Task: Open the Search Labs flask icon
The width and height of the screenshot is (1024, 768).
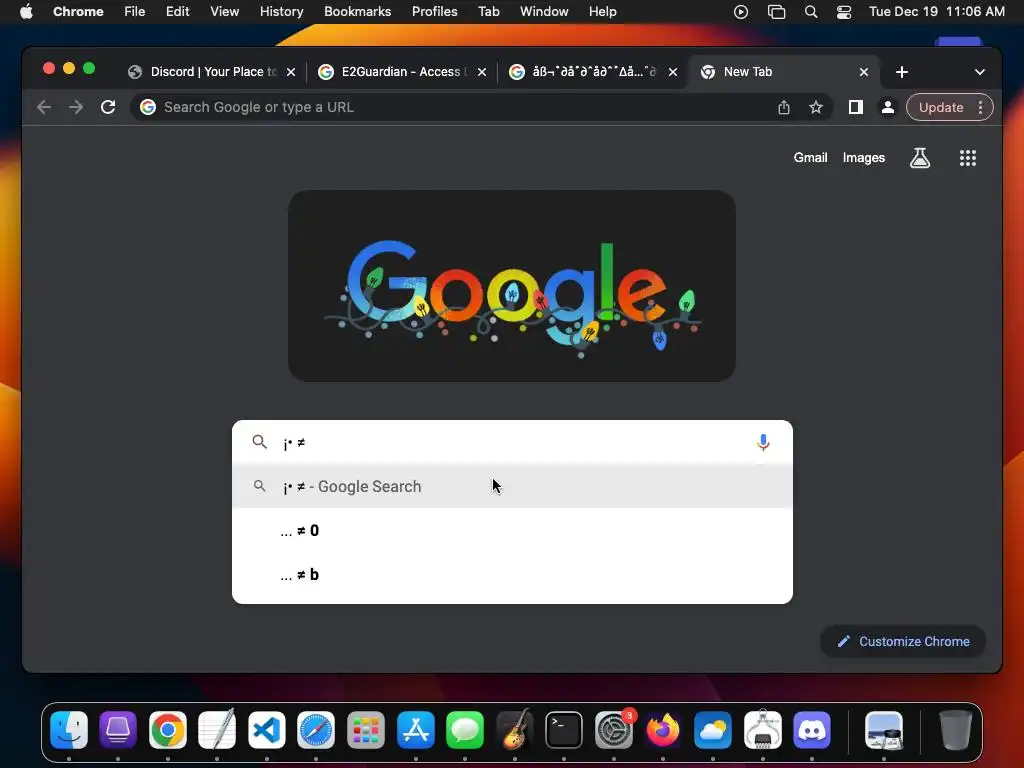Action: point(920,157)
